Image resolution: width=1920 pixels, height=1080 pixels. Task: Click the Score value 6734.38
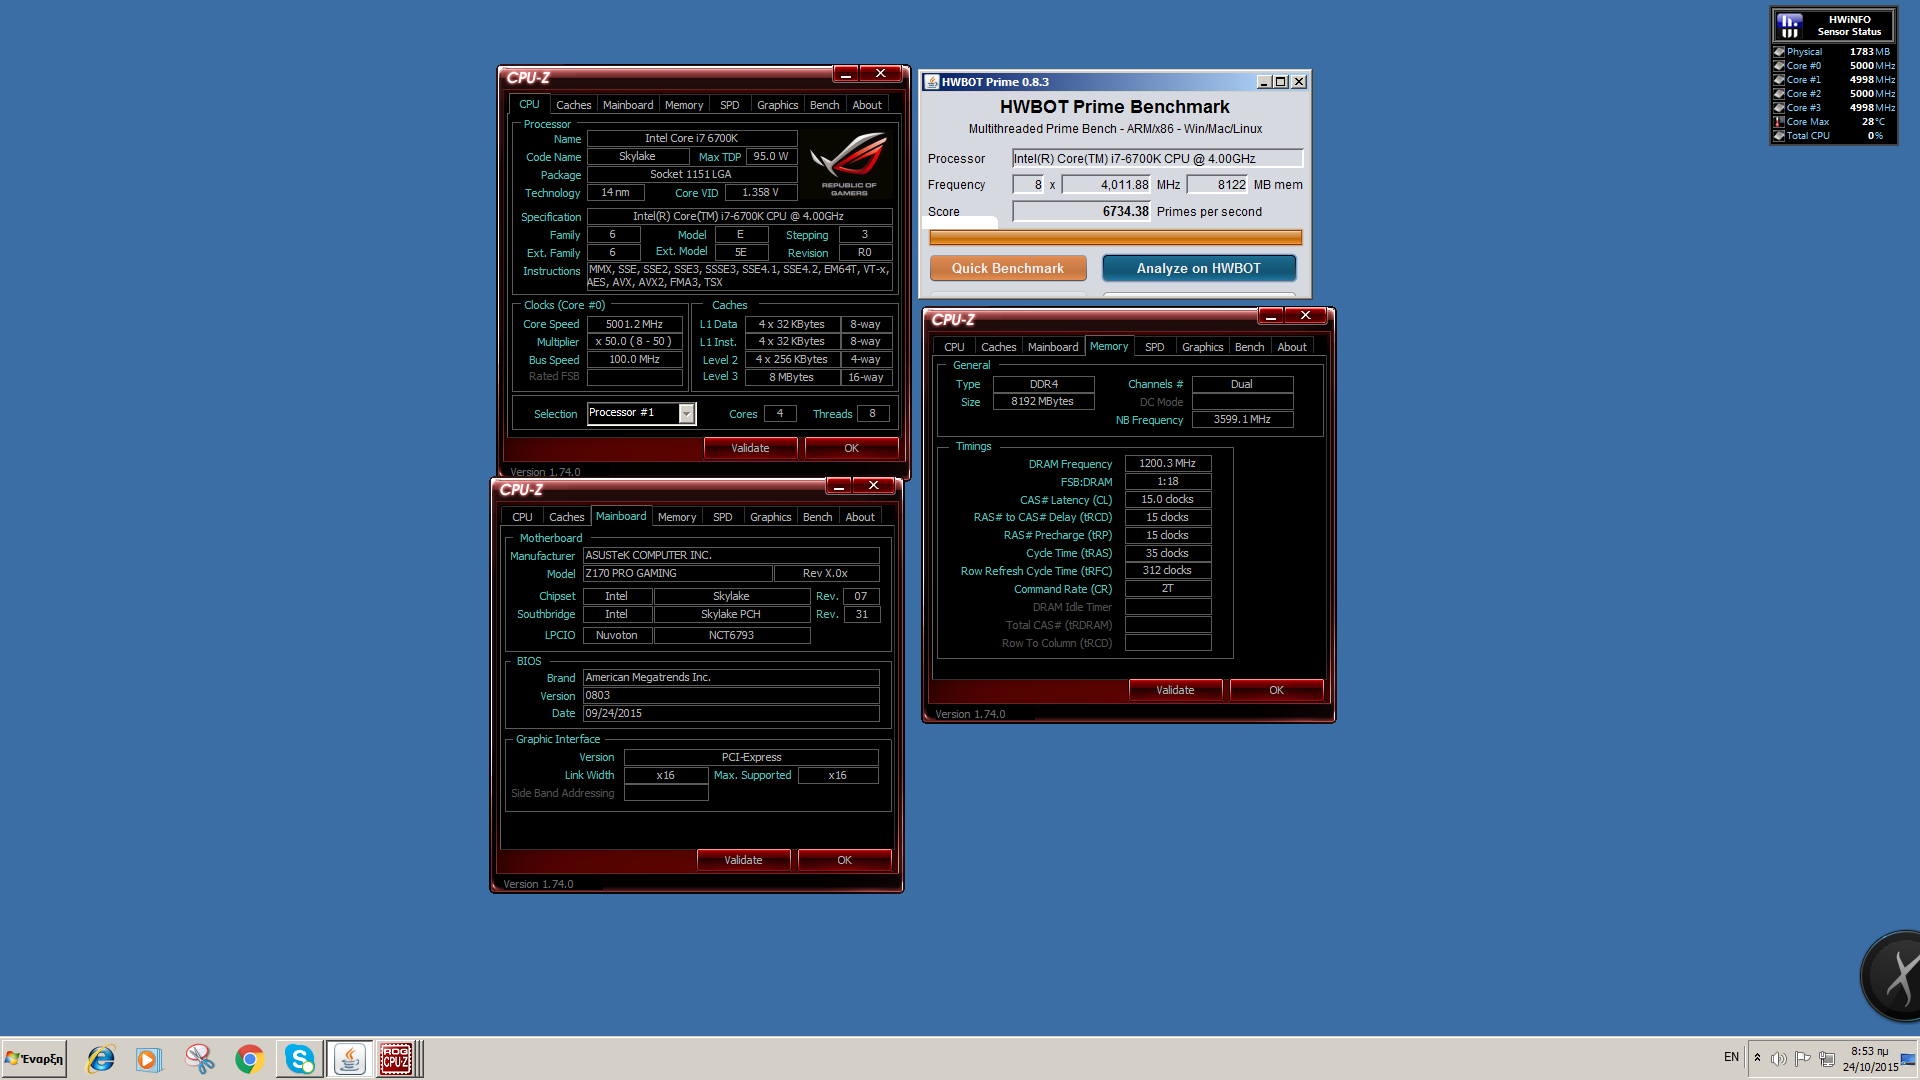coord(1081,211)
